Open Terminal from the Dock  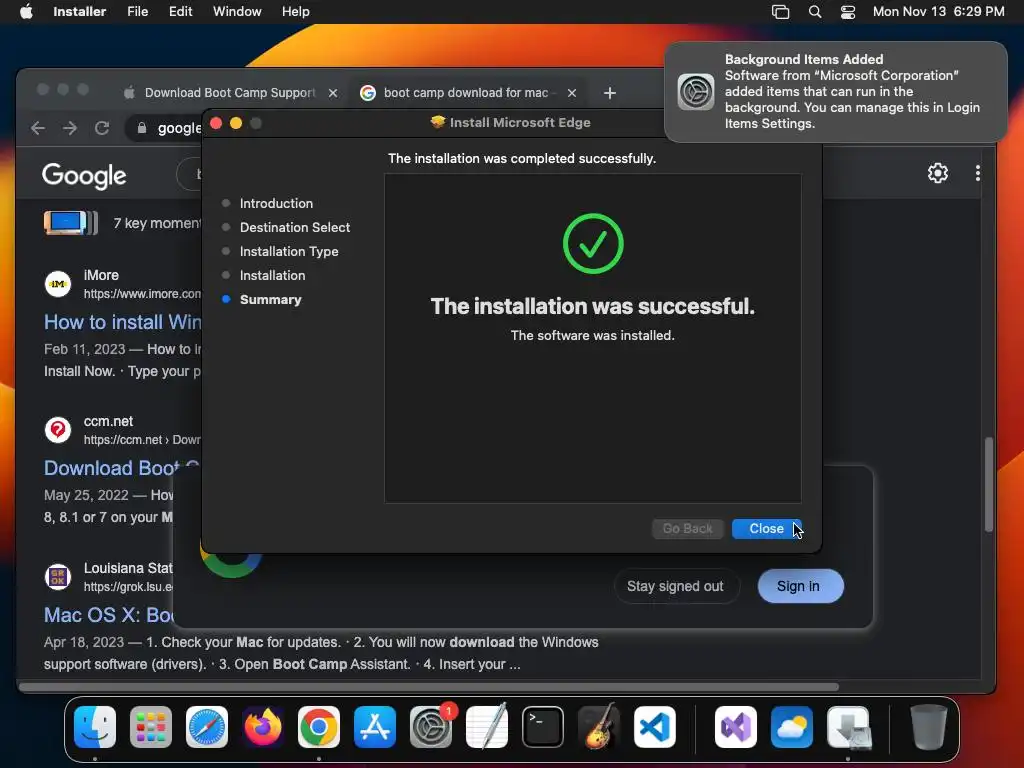pyautogui.click(x=543, y=727)
